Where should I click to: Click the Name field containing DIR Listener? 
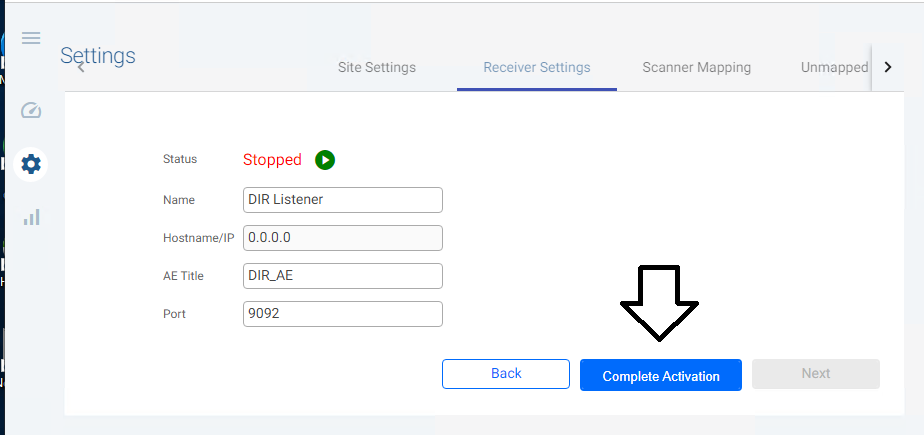(342, 200)
